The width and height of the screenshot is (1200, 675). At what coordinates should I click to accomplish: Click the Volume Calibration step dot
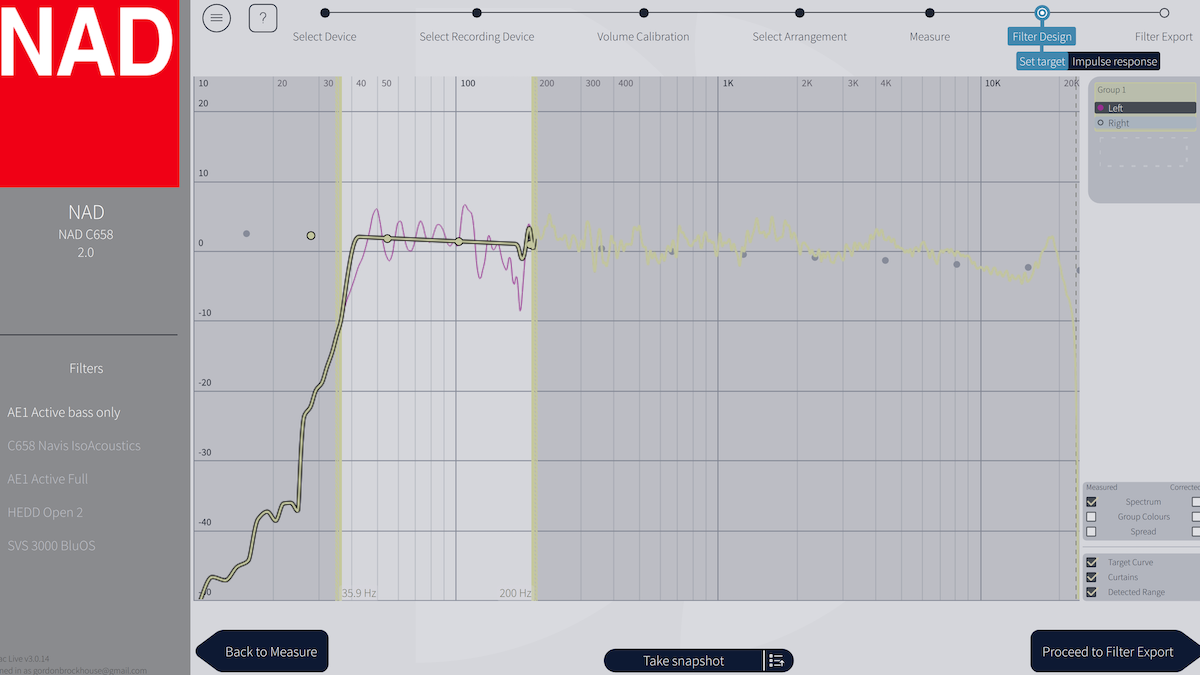(643, 13)
